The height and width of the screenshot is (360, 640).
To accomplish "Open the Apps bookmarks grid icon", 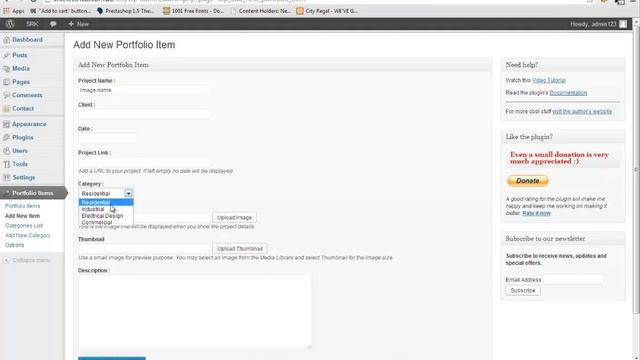I will [6, 11].
